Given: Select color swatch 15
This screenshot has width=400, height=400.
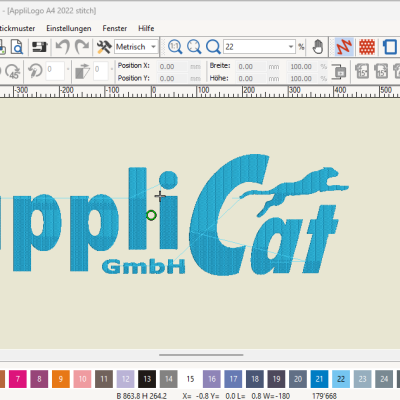Looking at the screenshot, I should tap(190, 379).
